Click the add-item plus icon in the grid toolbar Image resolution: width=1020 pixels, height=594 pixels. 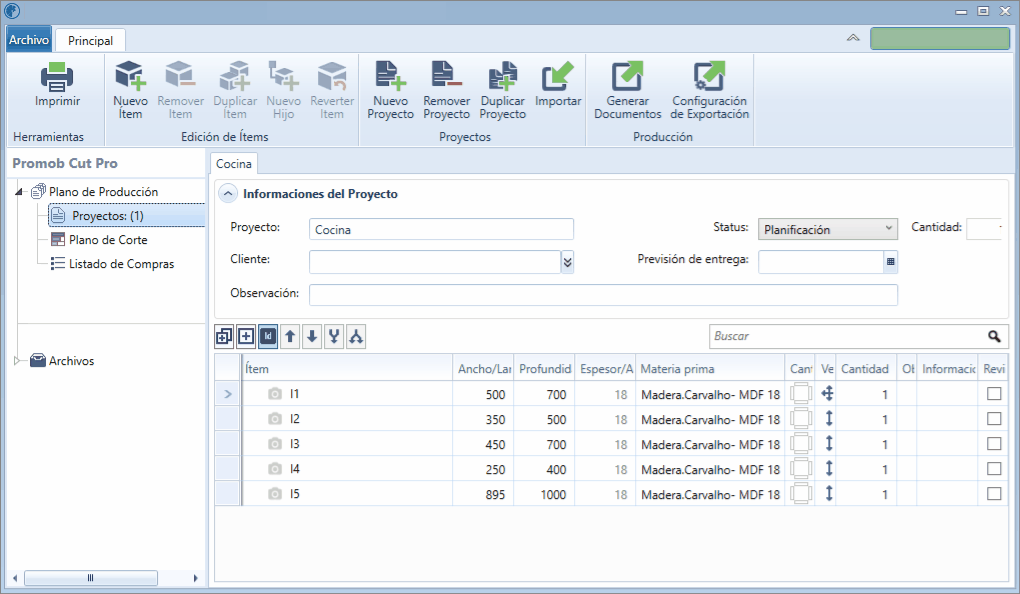coord(246,336)
